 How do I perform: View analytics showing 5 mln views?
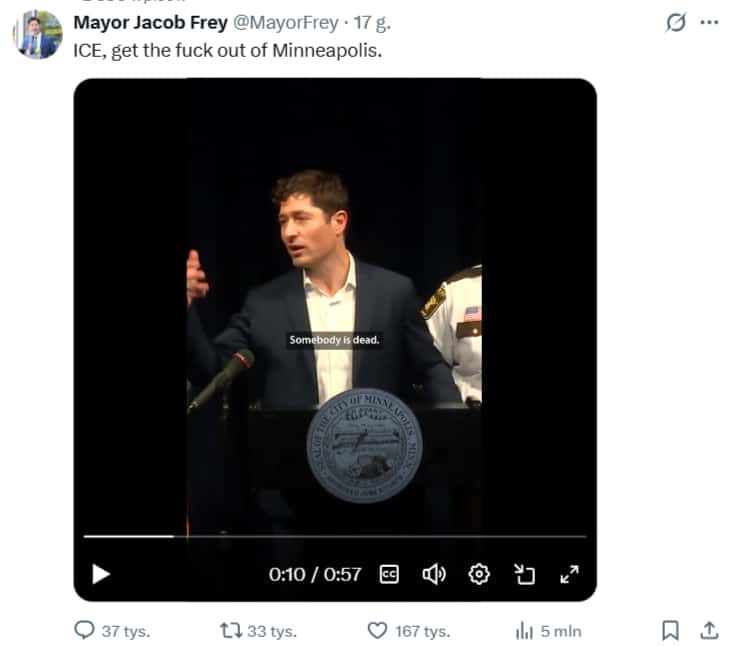(x=548, y=631)
